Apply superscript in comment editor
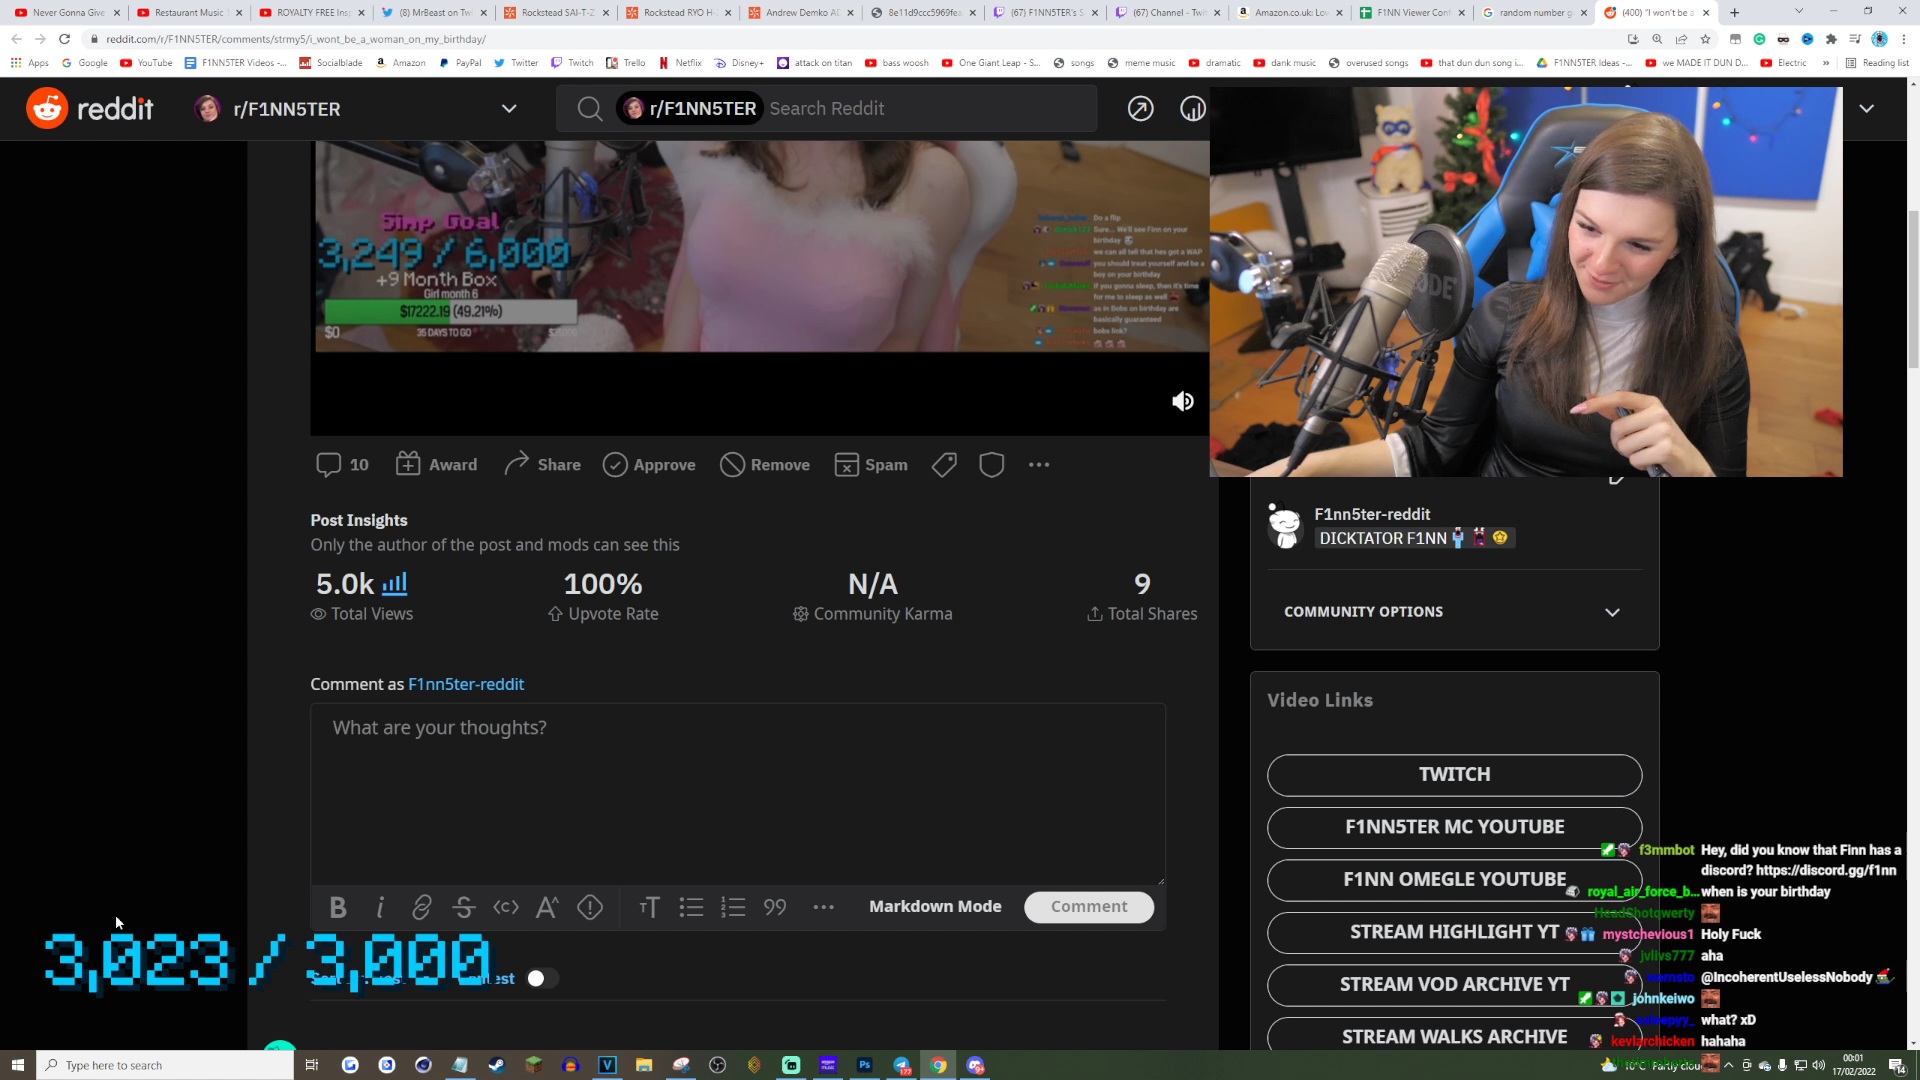Image resolution: width=1920 pixels, height=1080 pixels. click(547, 907)
